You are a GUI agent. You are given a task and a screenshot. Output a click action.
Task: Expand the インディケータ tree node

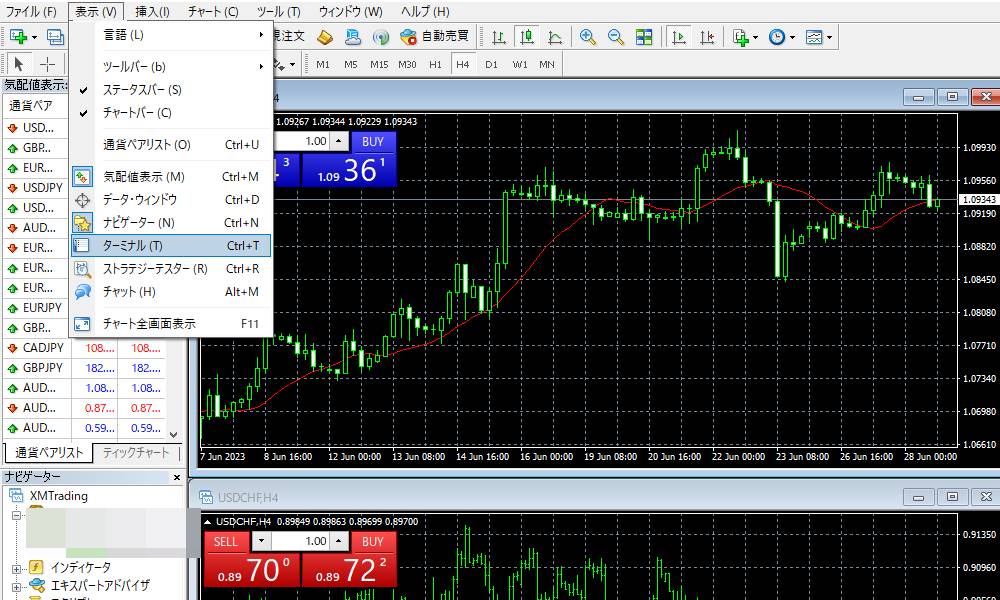point(17,568)
